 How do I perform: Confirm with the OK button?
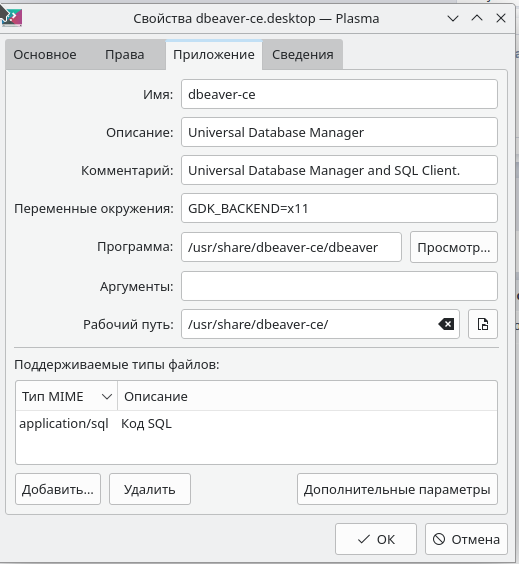[x=376, y=539]
